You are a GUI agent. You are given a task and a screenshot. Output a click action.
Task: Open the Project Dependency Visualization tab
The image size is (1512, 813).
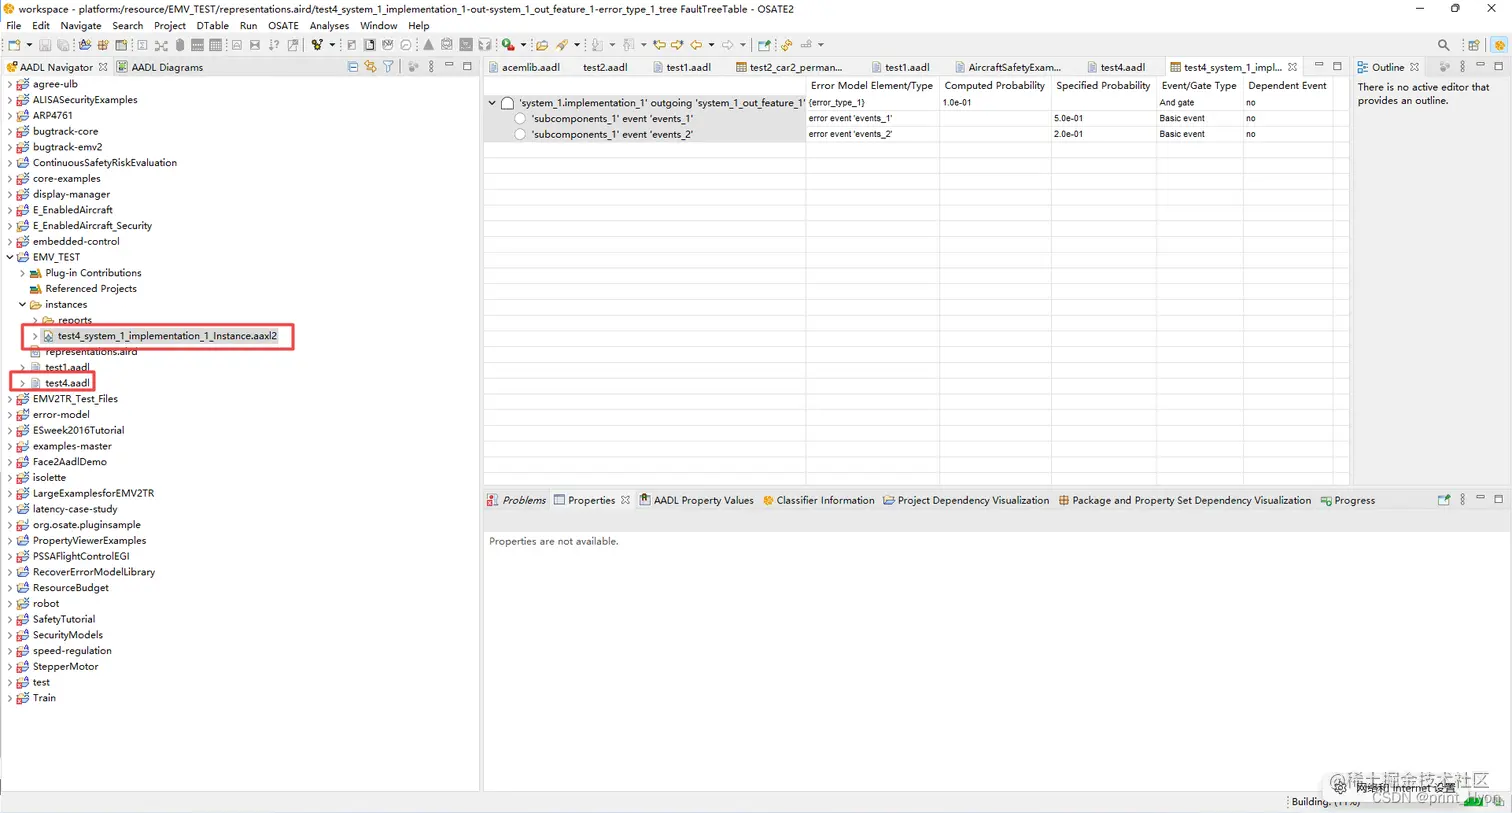[966, 500]
